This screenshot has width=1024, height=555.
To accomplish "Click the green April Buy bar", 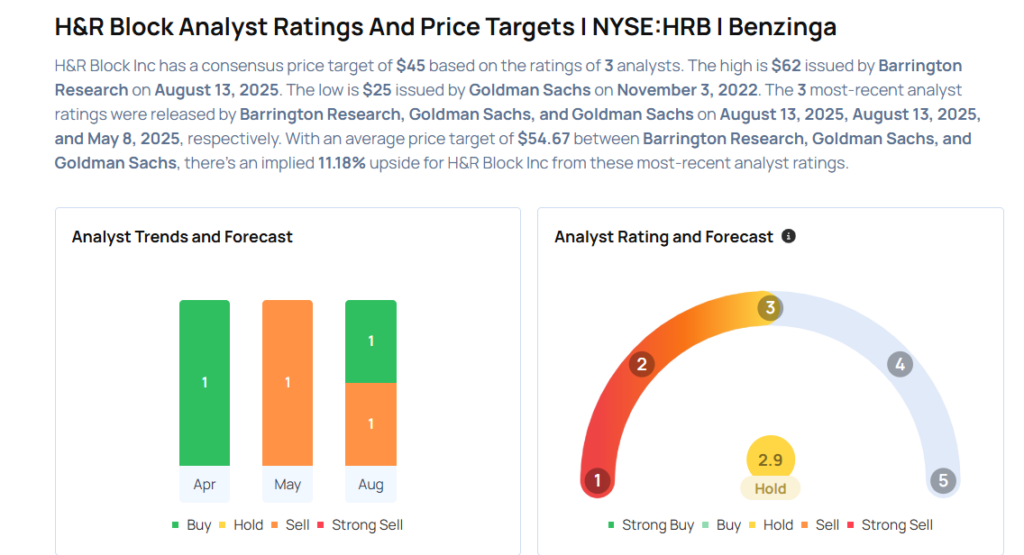I will tap(205, 382).
